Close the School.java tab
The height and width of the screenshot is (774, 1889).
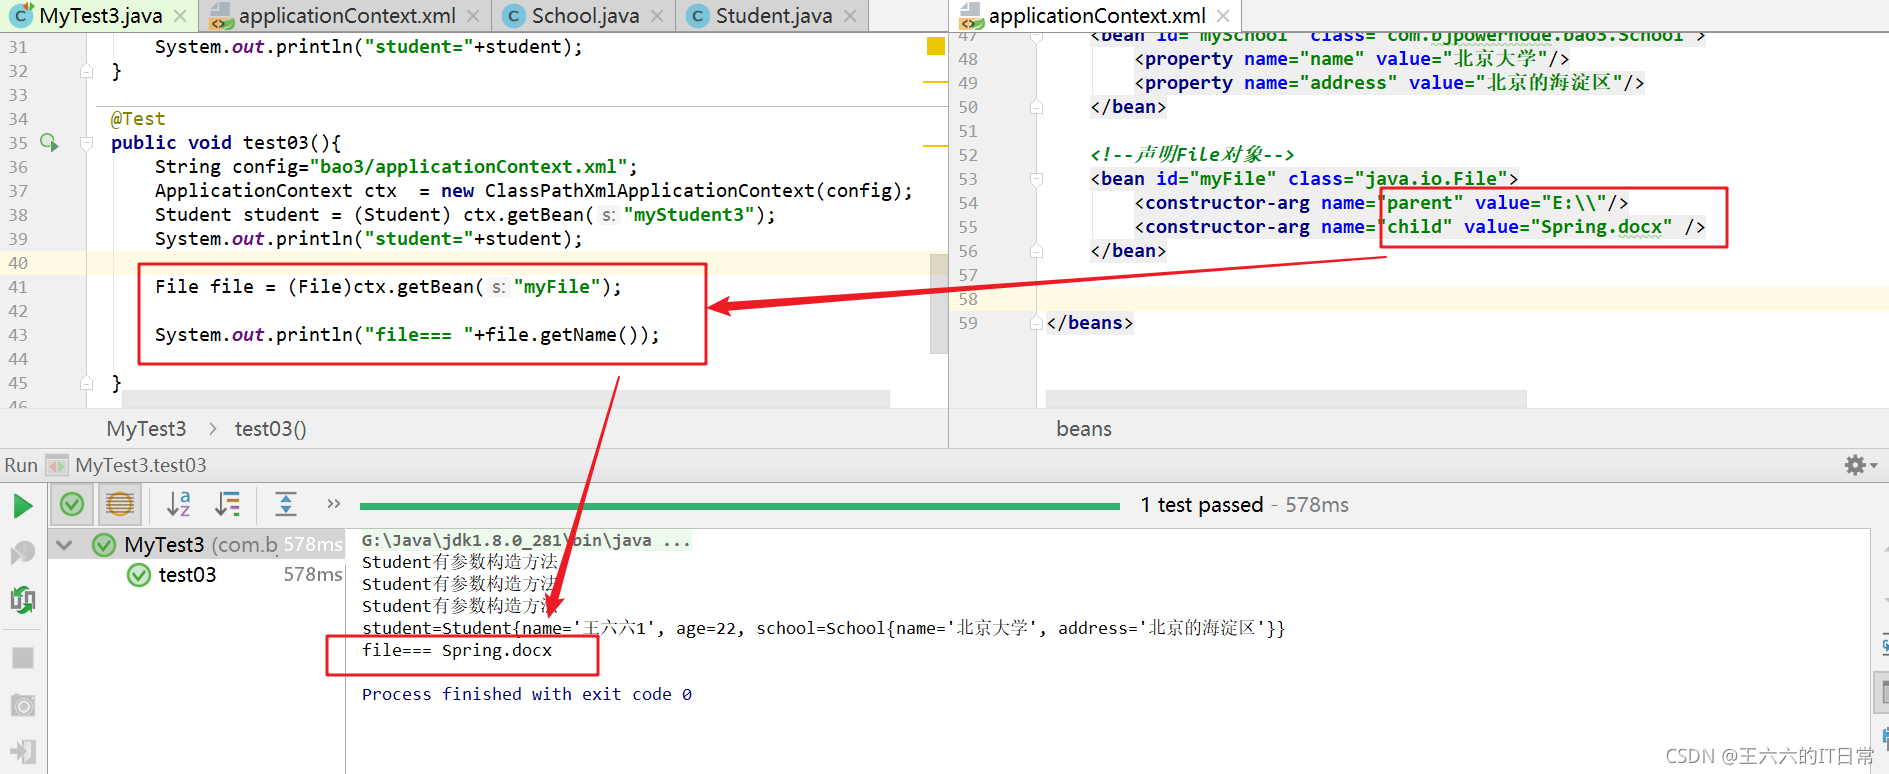tap(657, 16)
